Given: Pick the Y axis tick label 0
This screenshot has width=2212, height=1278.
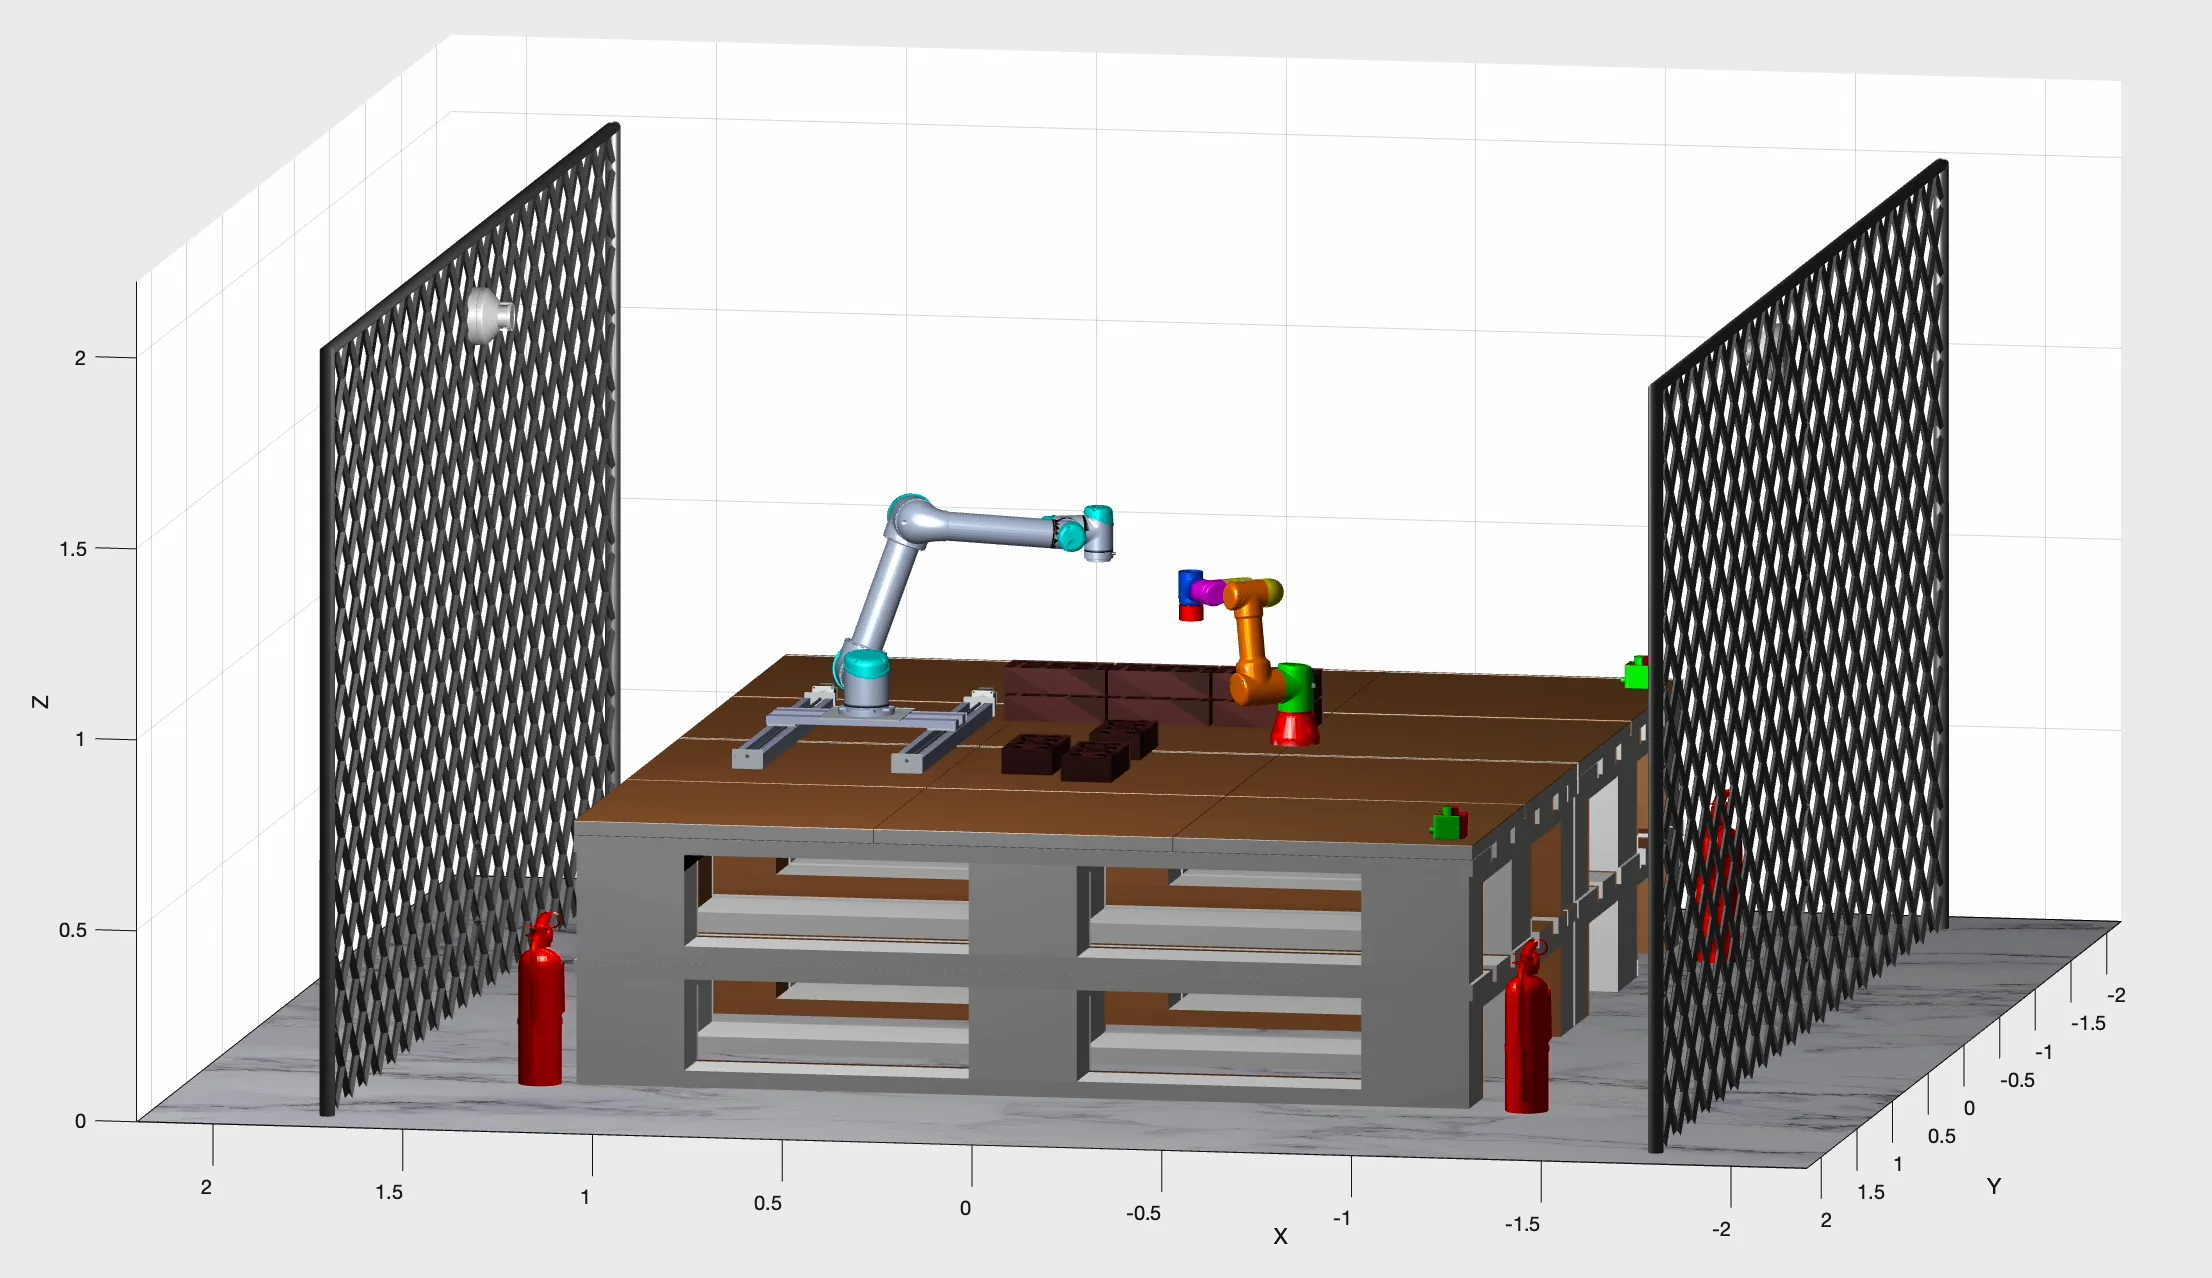Looking at the screenshot, I should pos(1969,1108).
